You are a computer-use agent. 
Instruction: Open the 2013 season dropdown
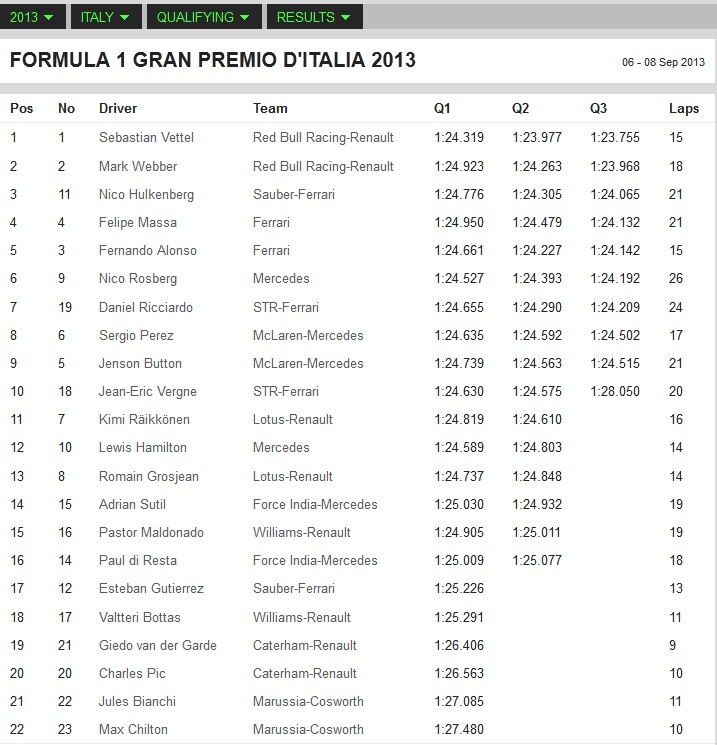pyautogui.click(x=32, y=17)
